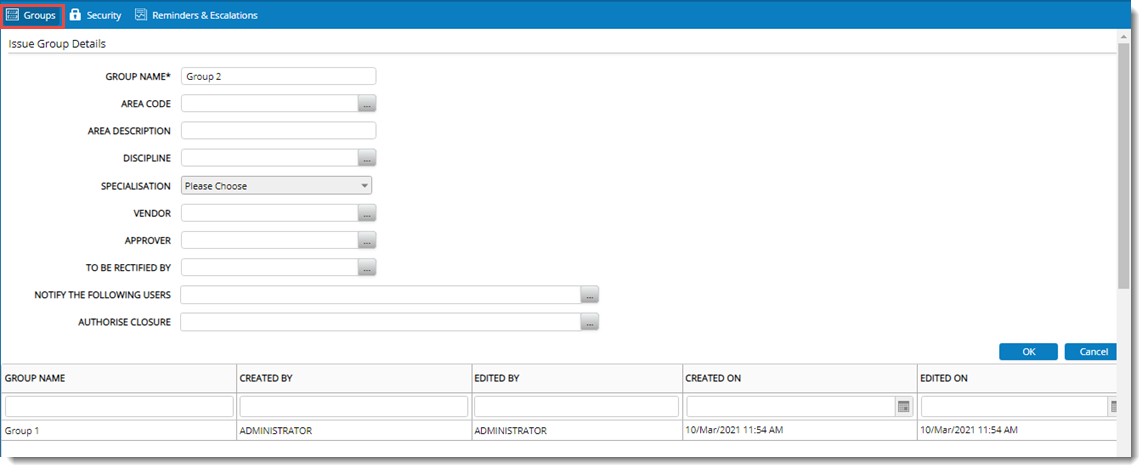Open the Authorise Closure lookup button

(x=590, y=322)
